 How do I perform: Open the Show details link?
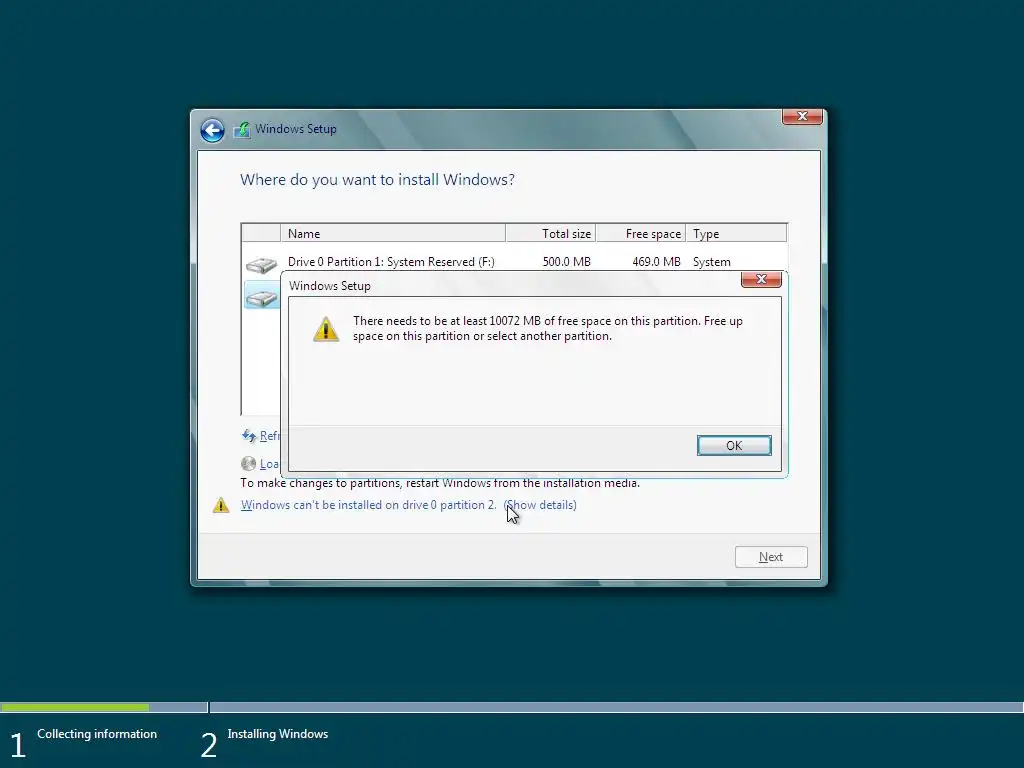click(540, 505)
